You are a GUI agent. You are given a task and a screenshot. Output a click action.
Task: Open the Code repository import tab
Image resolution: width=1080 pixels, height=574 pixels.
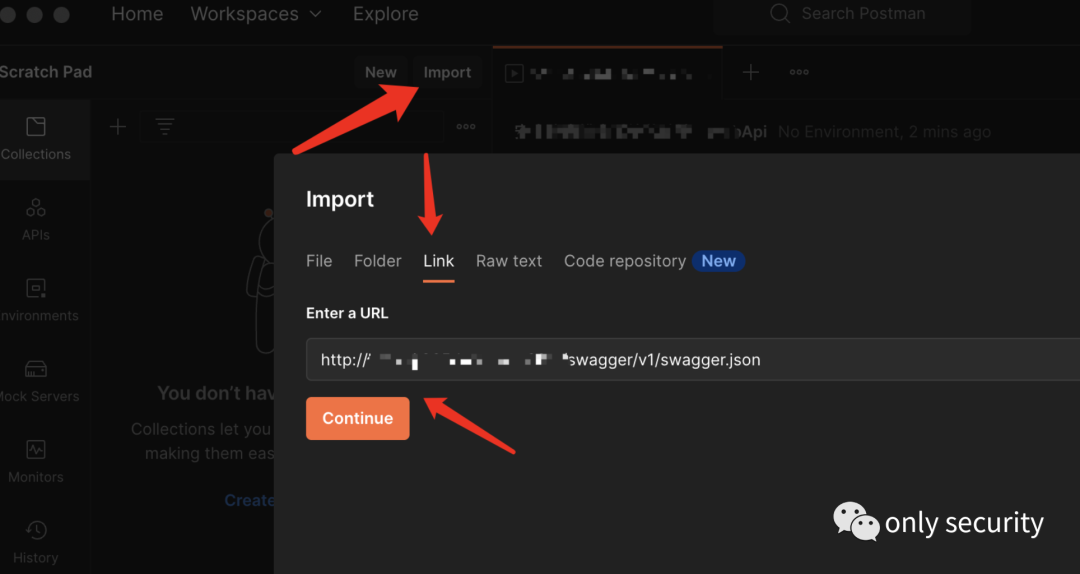point(625,261)
